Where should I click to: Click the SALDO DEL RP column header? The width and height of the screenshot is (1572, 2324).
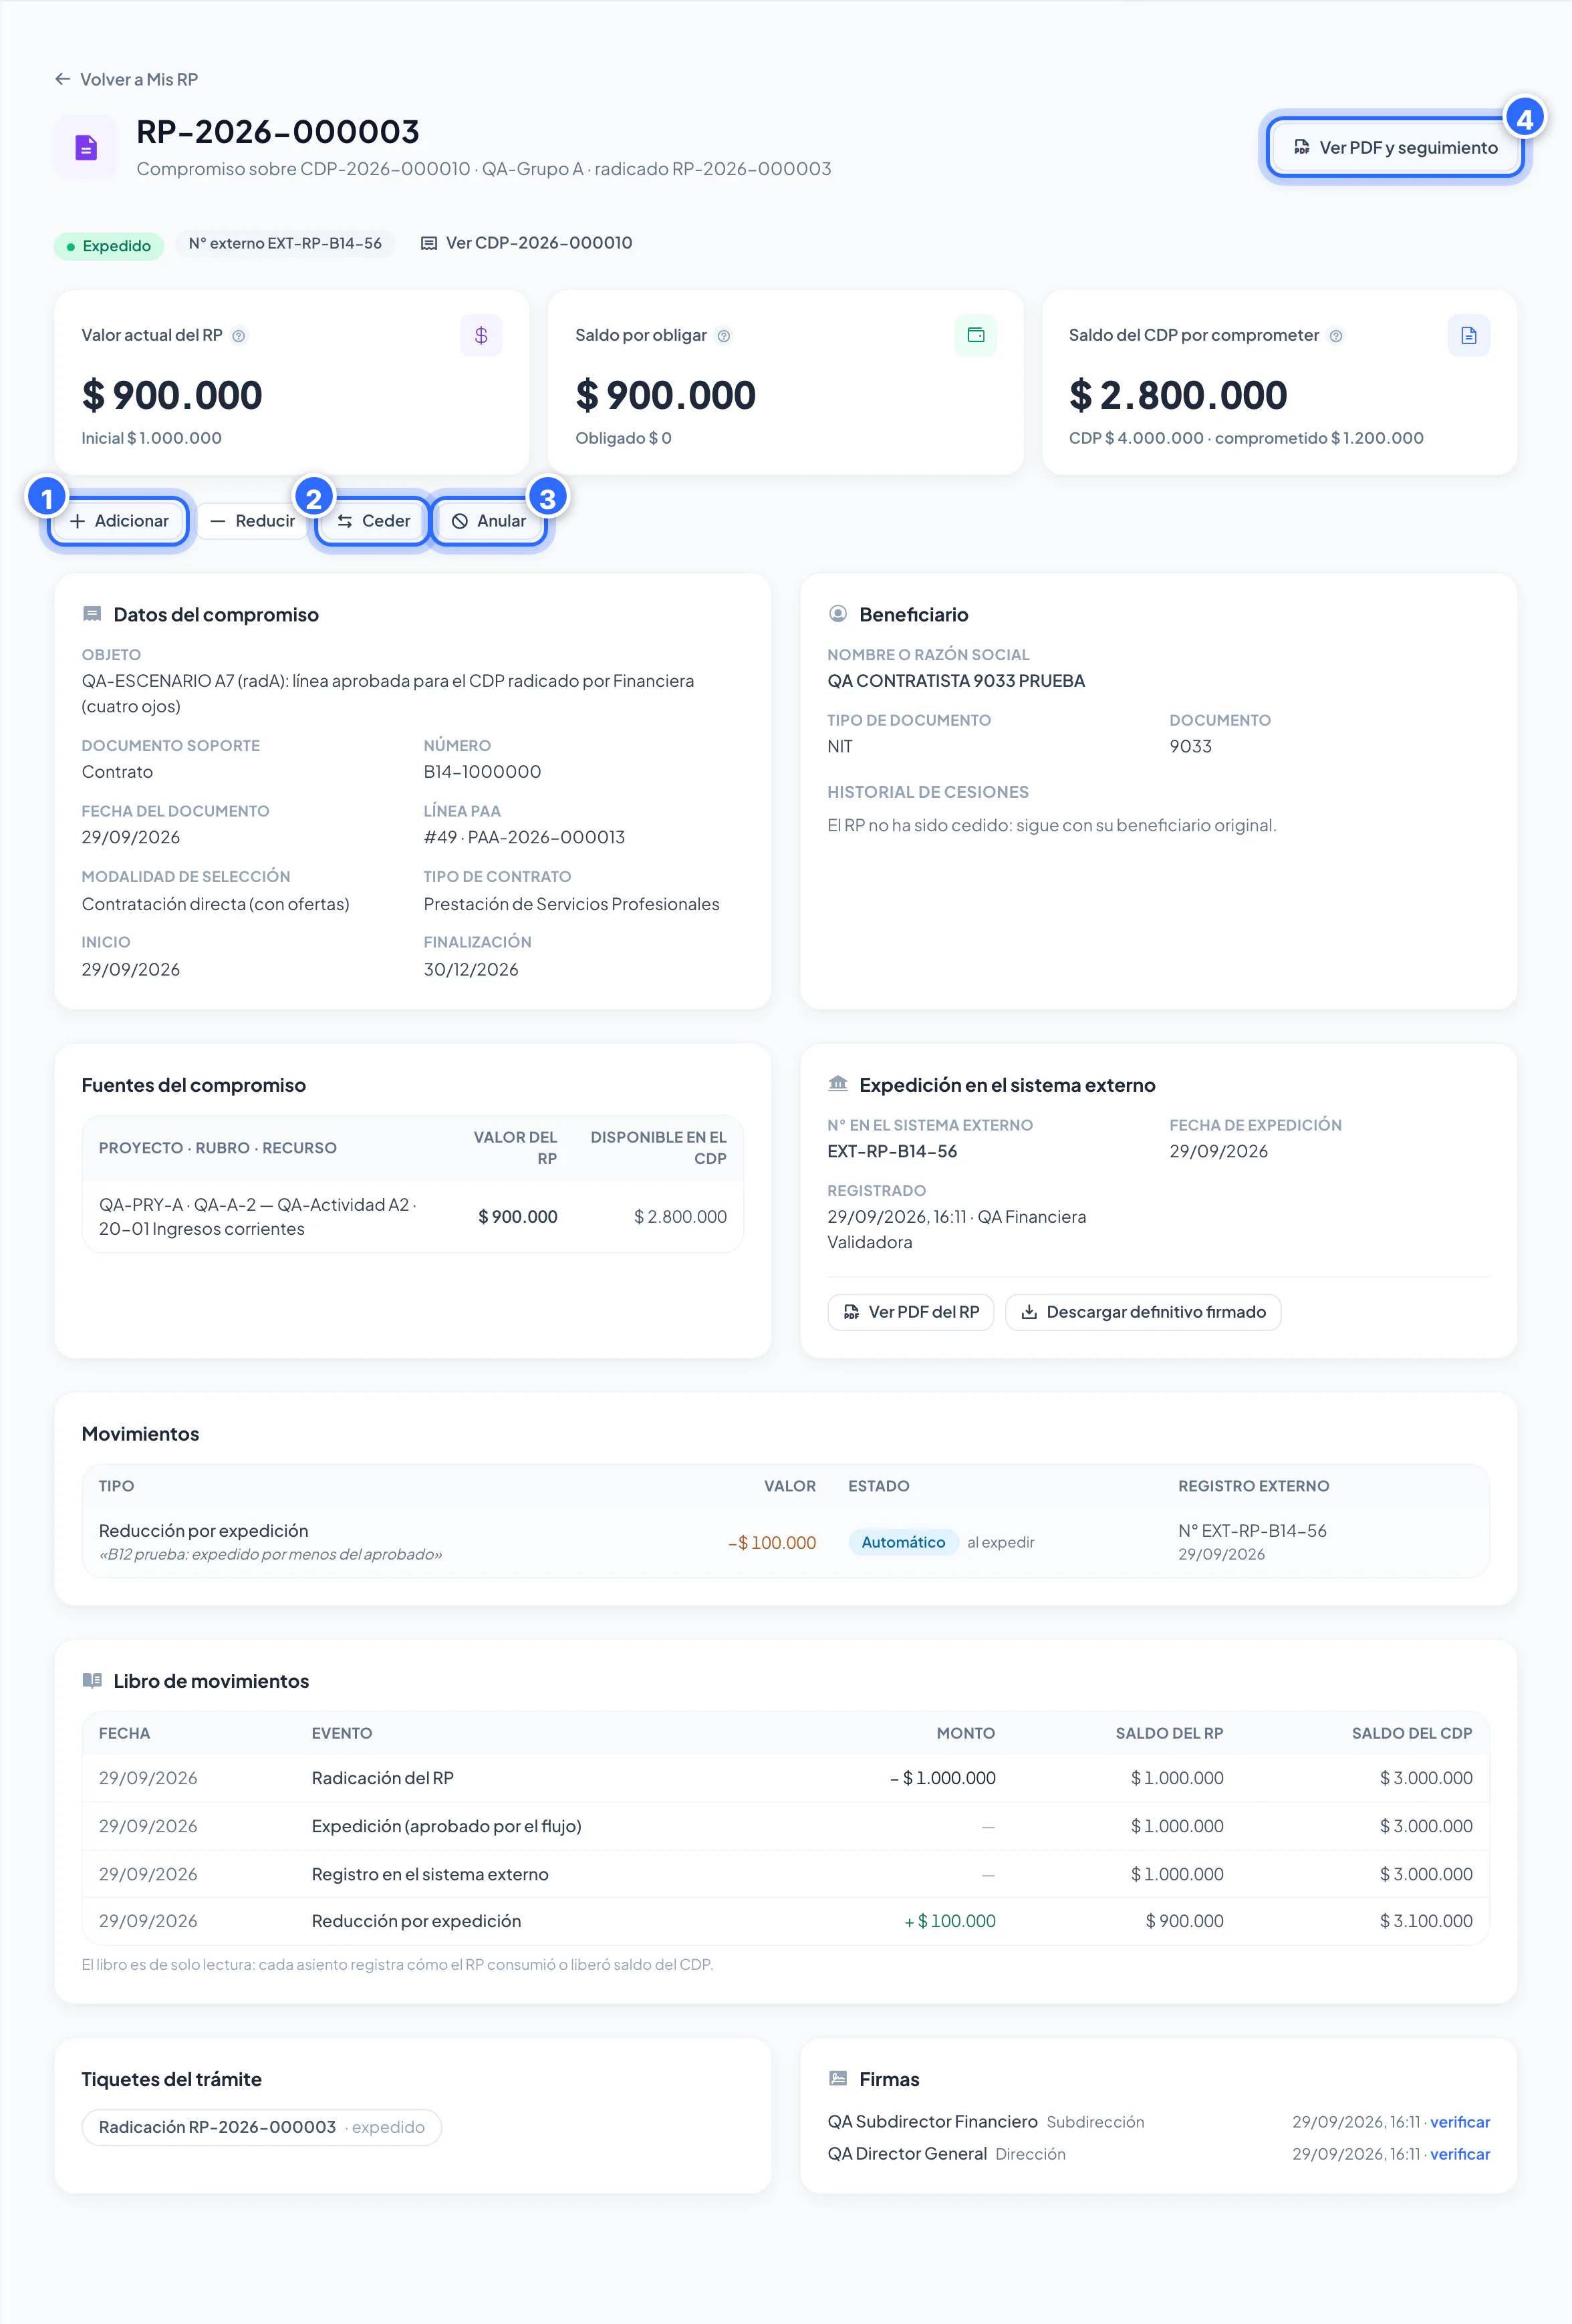tap(1169, 1733)
